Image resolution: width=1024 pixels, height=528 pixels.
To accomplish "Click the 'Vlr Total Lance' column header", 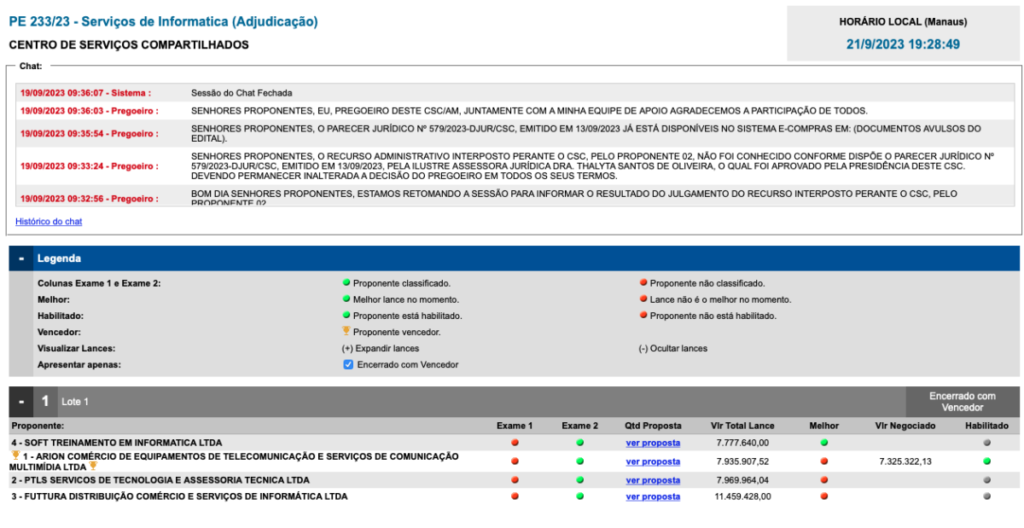I will pyautogui.click(x=742, y=426).
